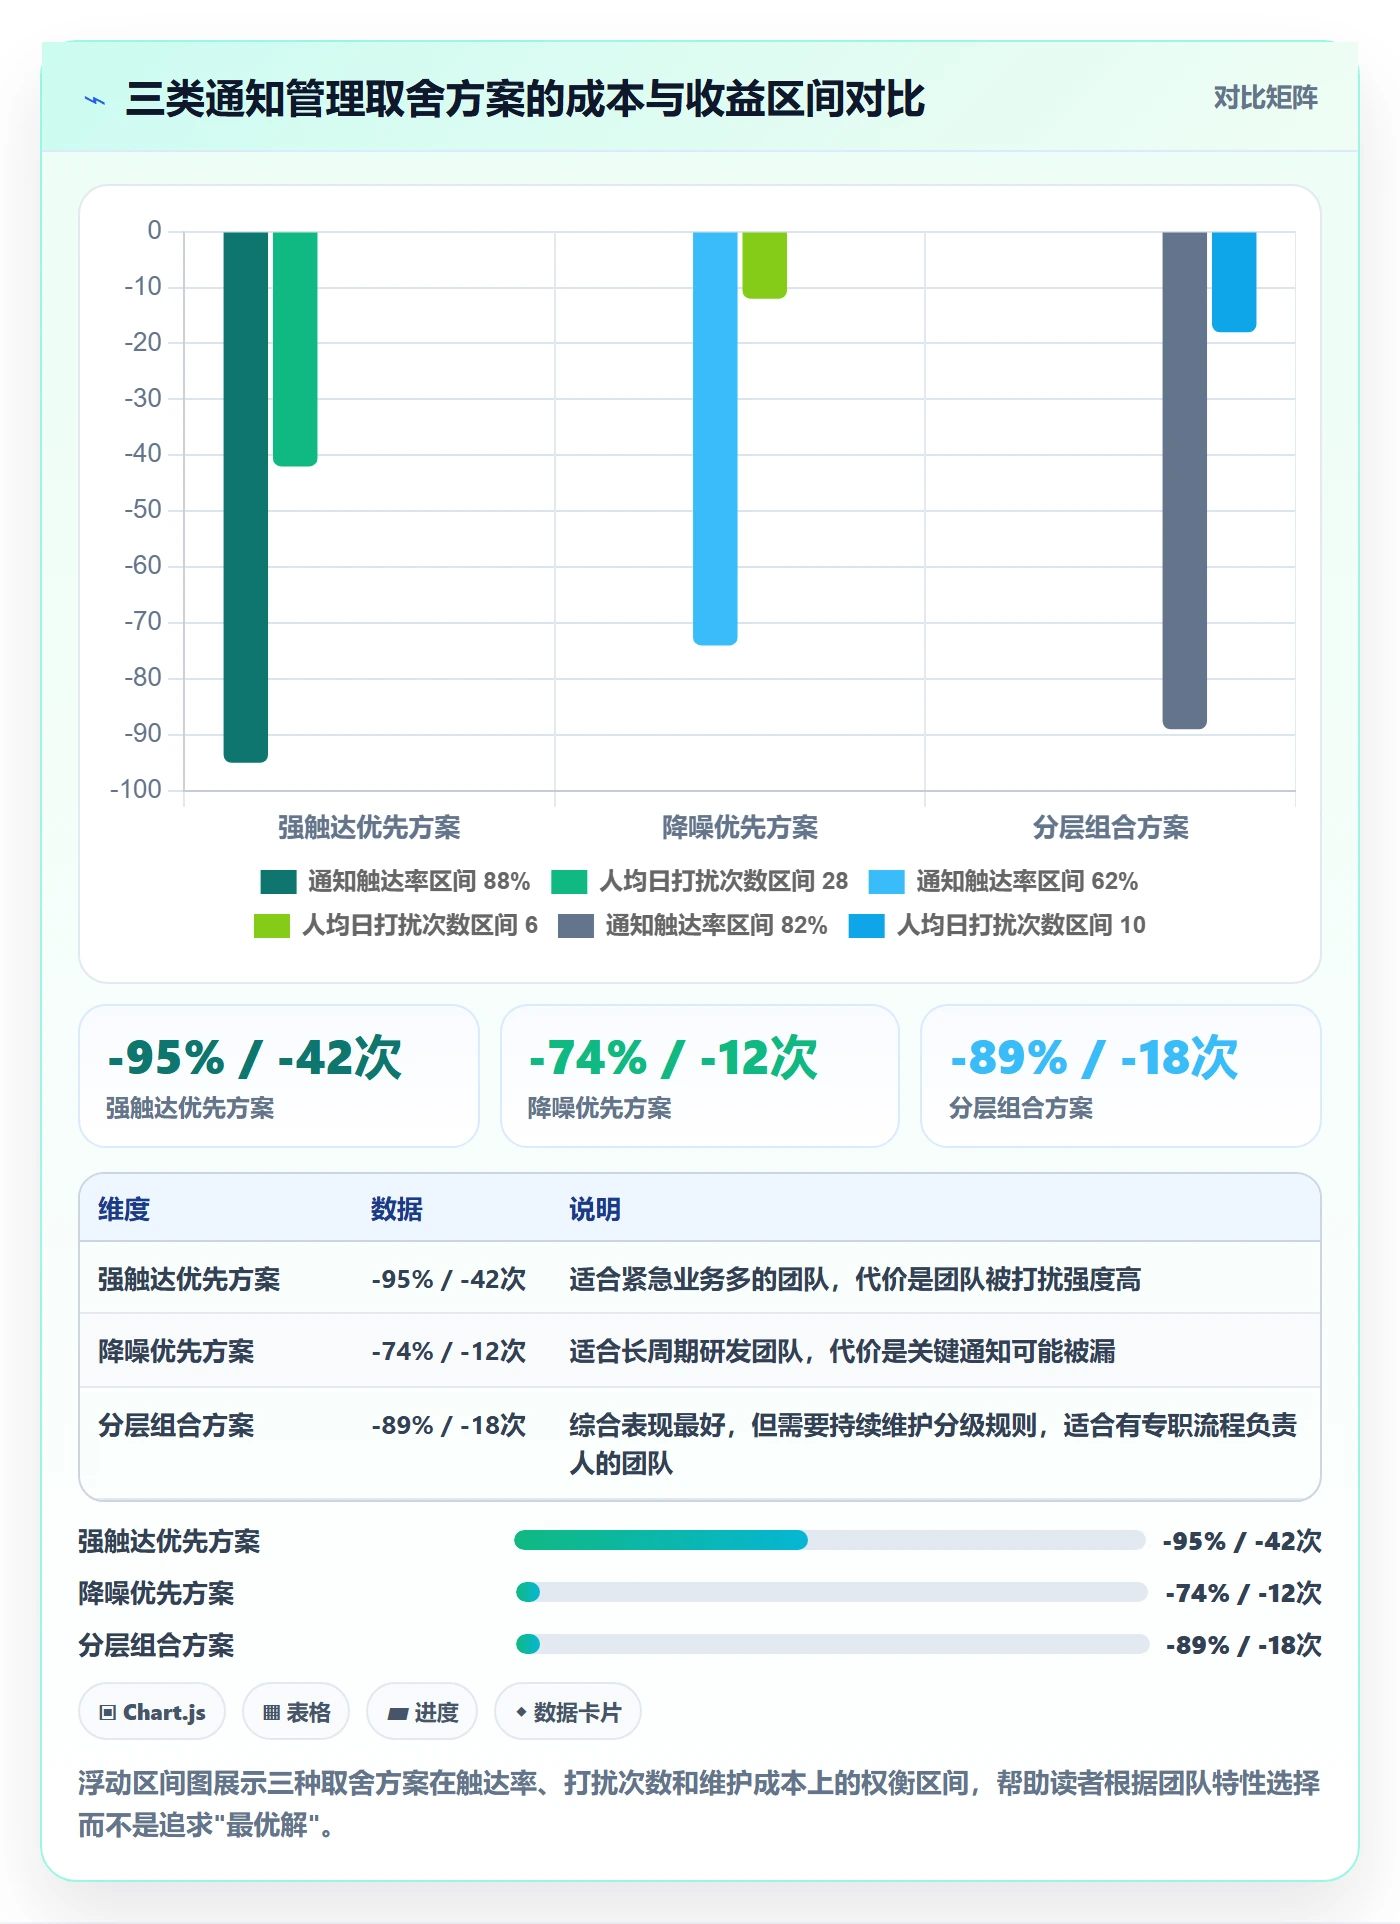Click the green bar of 强触达优先方案

(295, 349)
